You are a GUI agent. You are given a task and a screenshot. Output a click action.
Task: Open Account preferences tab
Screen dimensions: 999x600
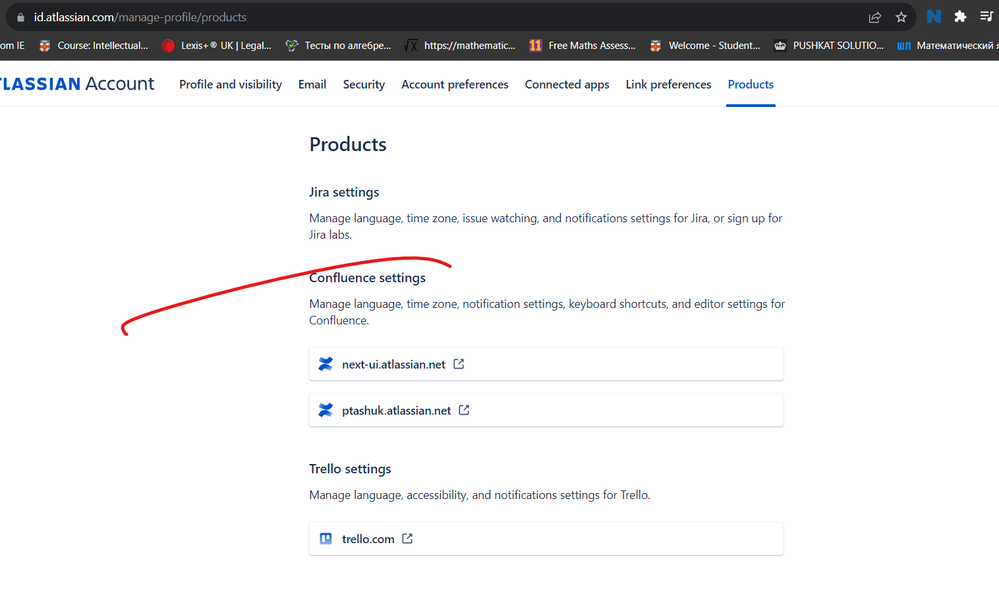[x=455, y=84]
